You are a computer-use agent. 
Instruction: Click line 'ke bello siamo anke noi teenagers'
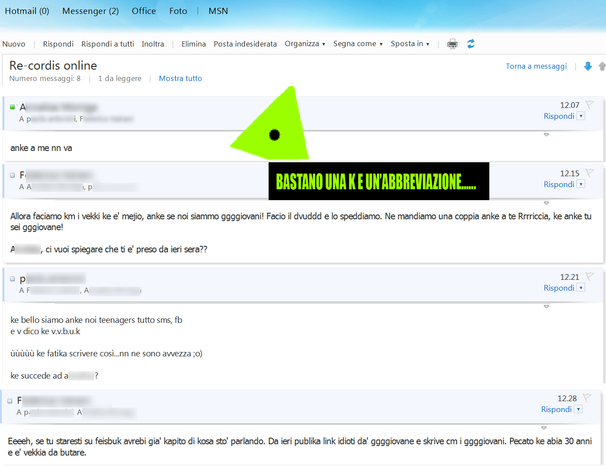(x=96, y=320)
